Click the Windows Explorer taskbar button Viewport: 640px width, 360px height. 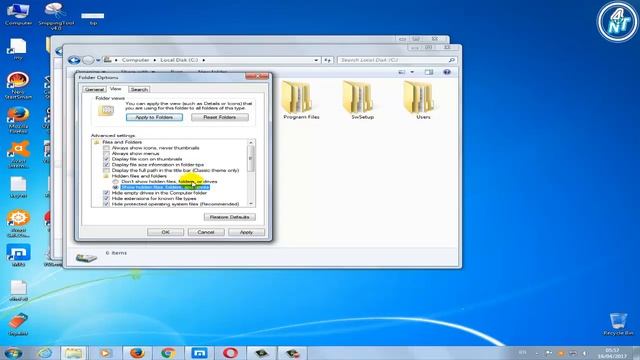(x=74, y=353)
